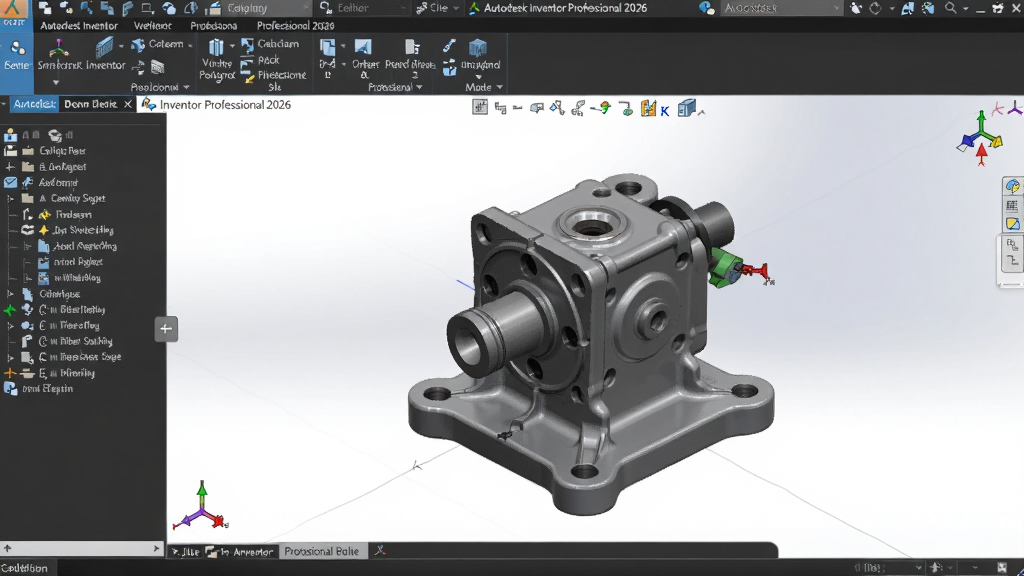Click the topmost icon in right side navigation bar
1024x576 pixels.
point(1012,187)
